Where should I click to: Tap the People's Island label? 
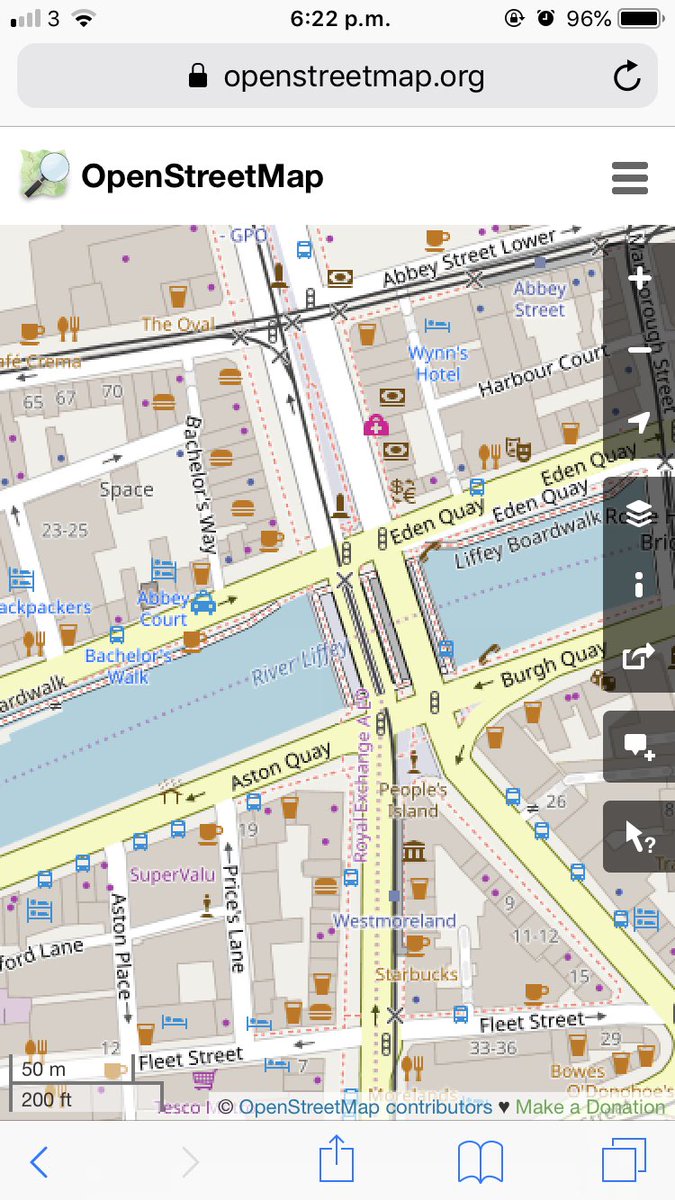click(413, 800)
